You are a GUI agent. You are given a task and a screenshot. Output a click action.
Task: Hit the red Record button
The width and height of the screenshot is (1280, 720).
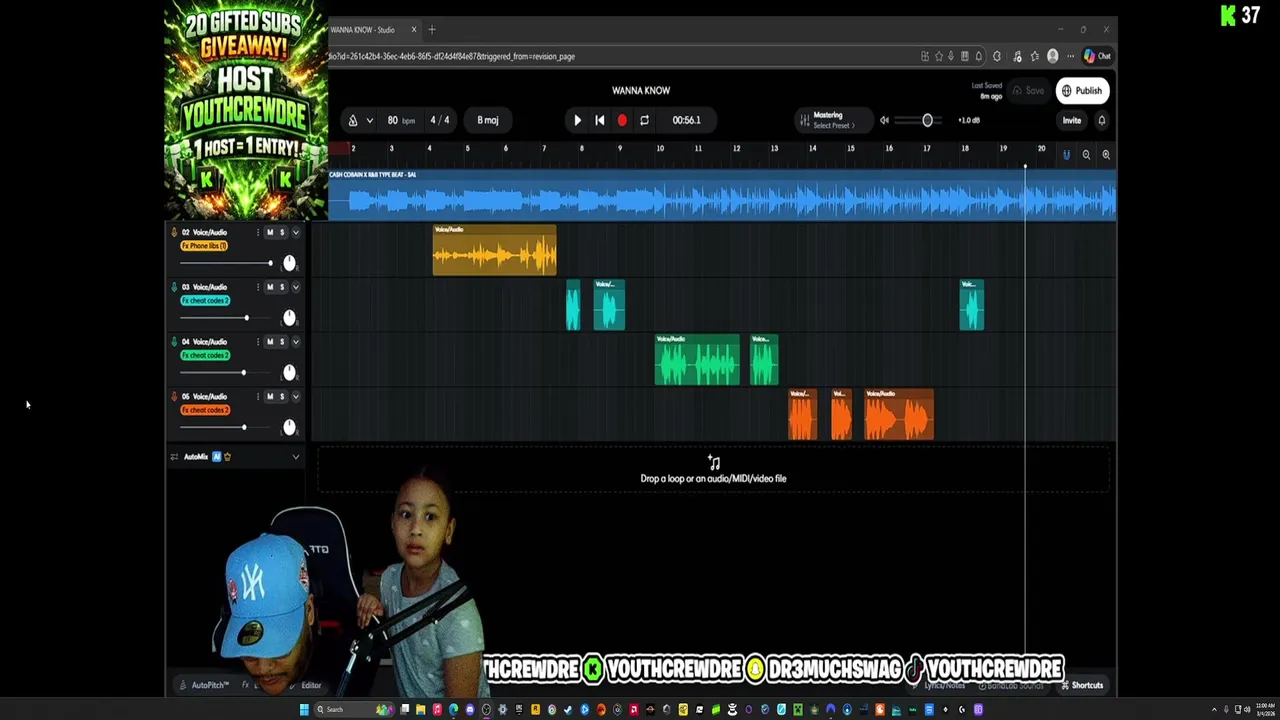(622, 120)
